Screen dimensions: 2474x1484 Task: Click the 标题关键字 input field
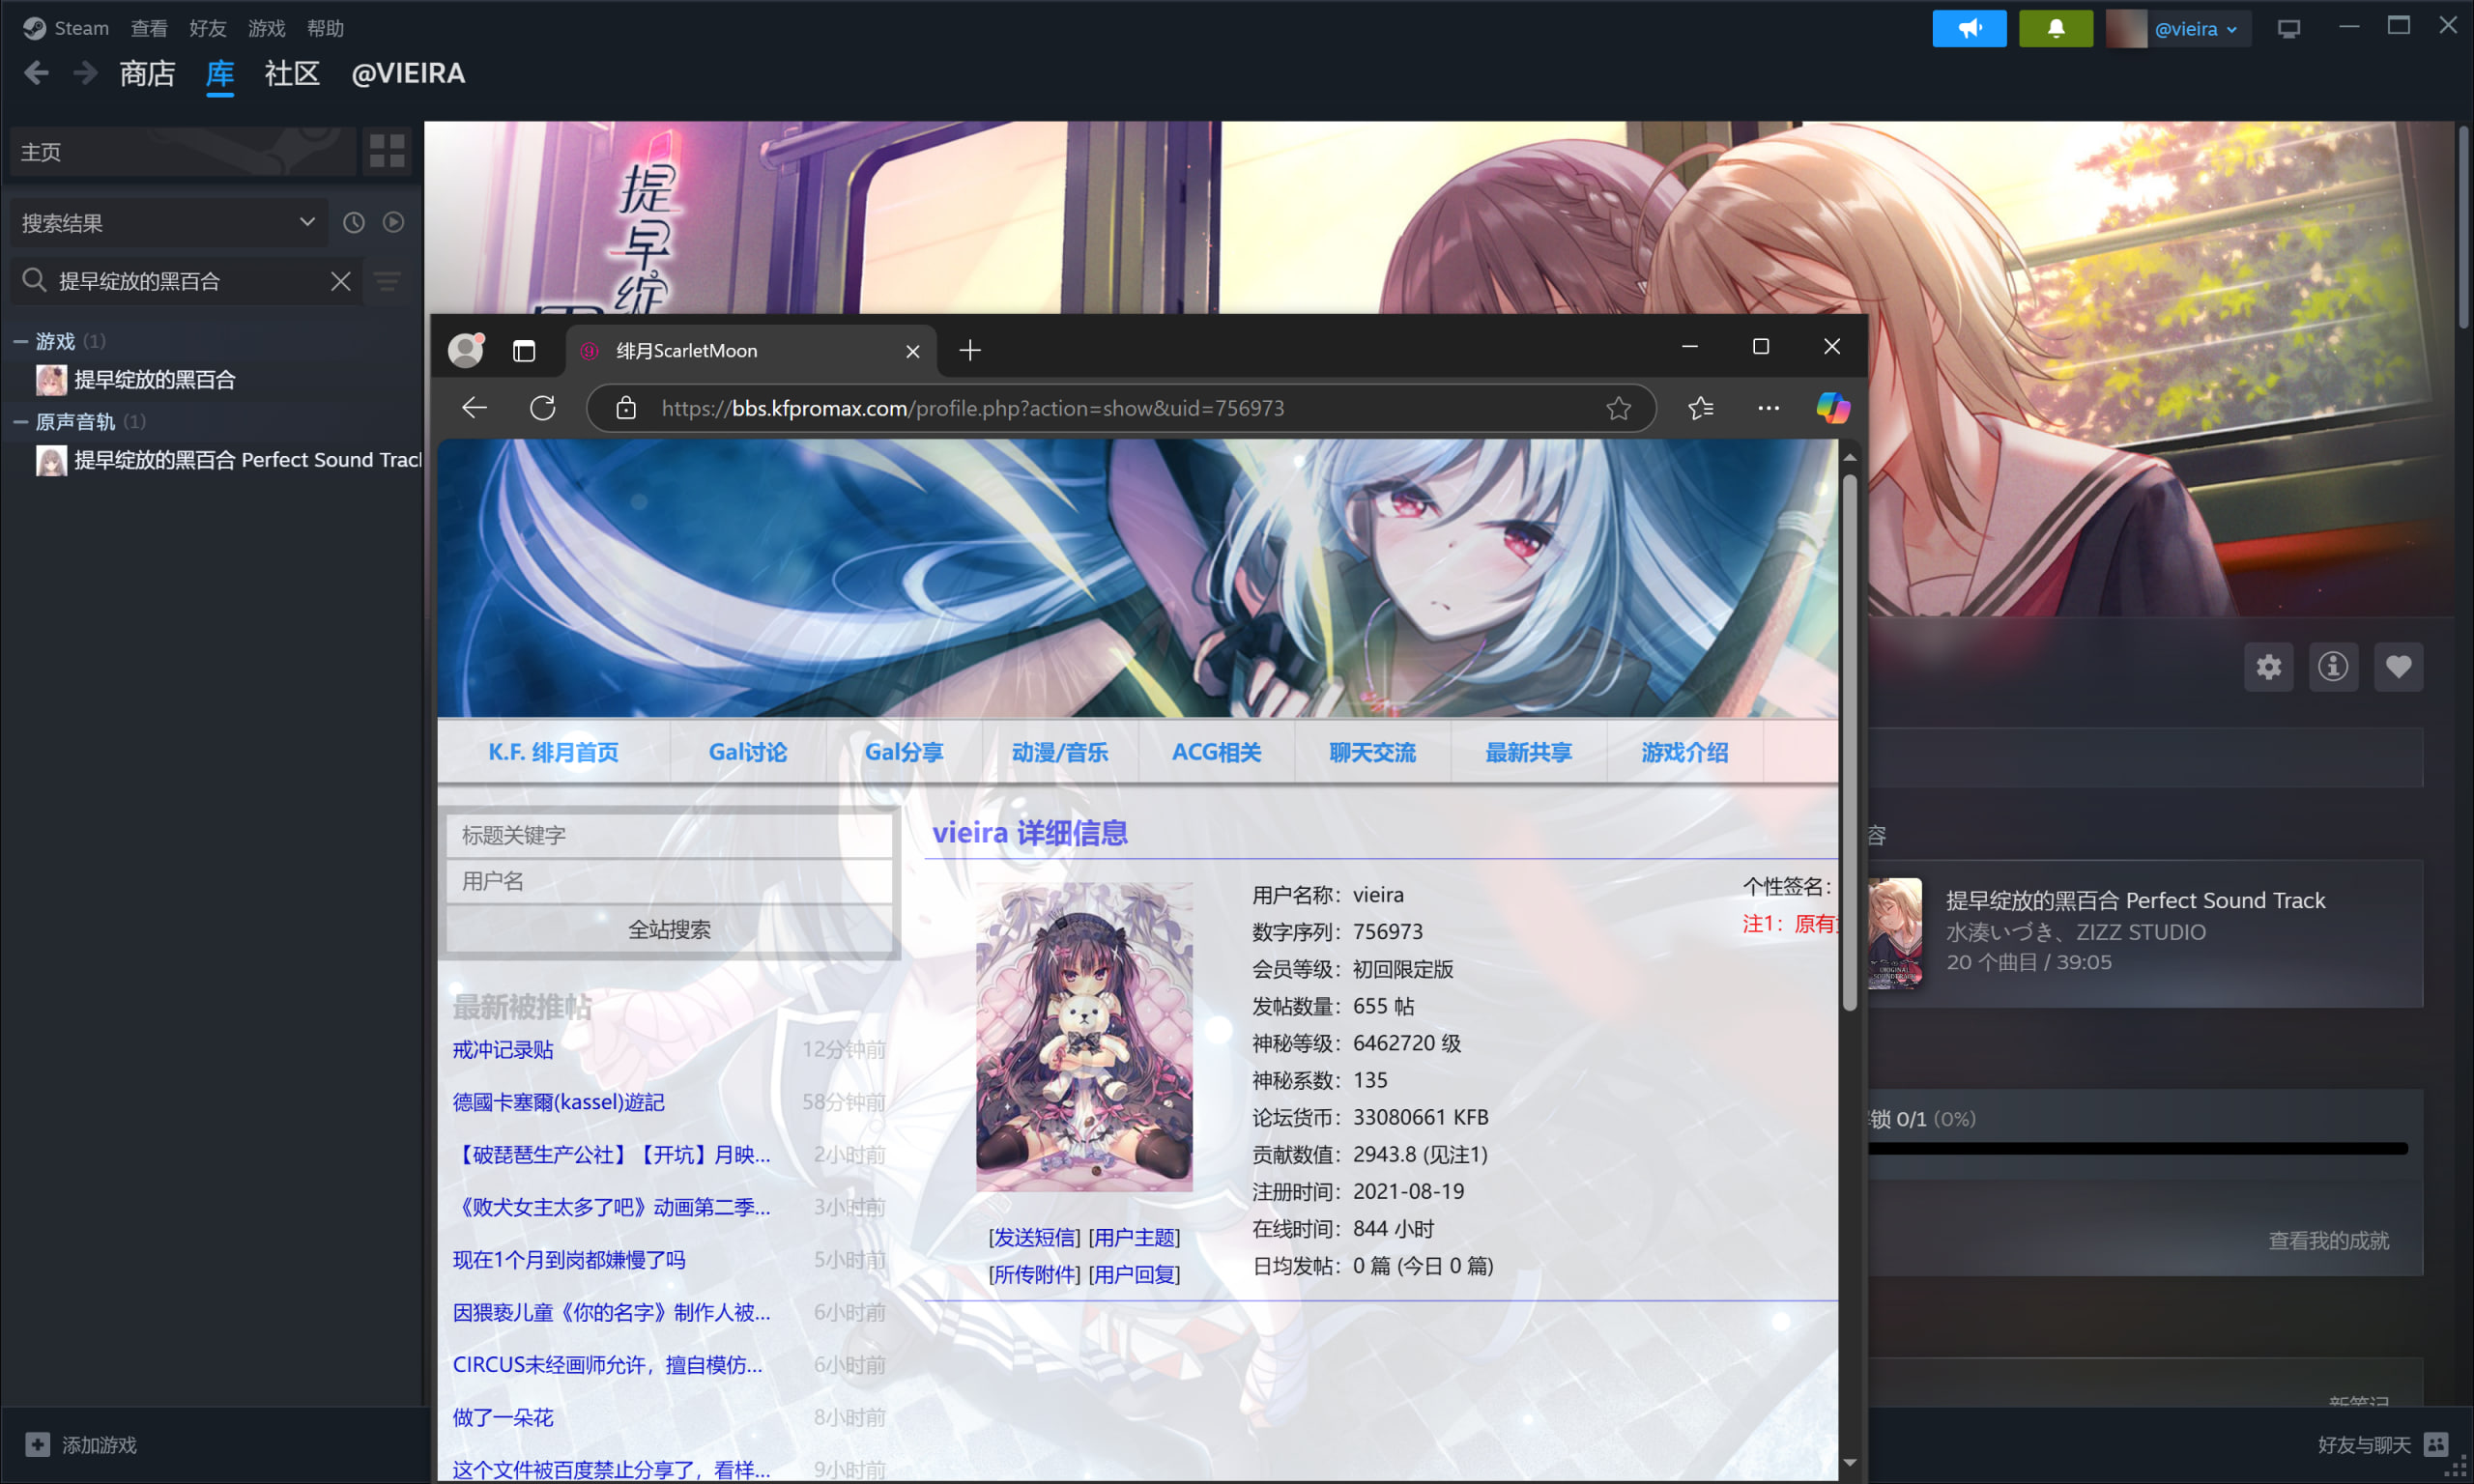pyautogui.click(x=669, y=835)
